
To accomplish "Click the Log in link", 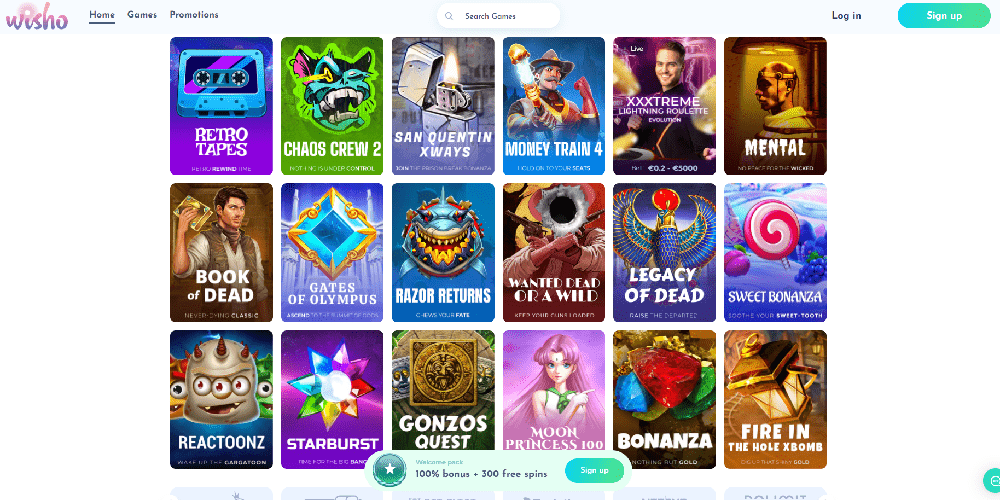I will [846, 15].
